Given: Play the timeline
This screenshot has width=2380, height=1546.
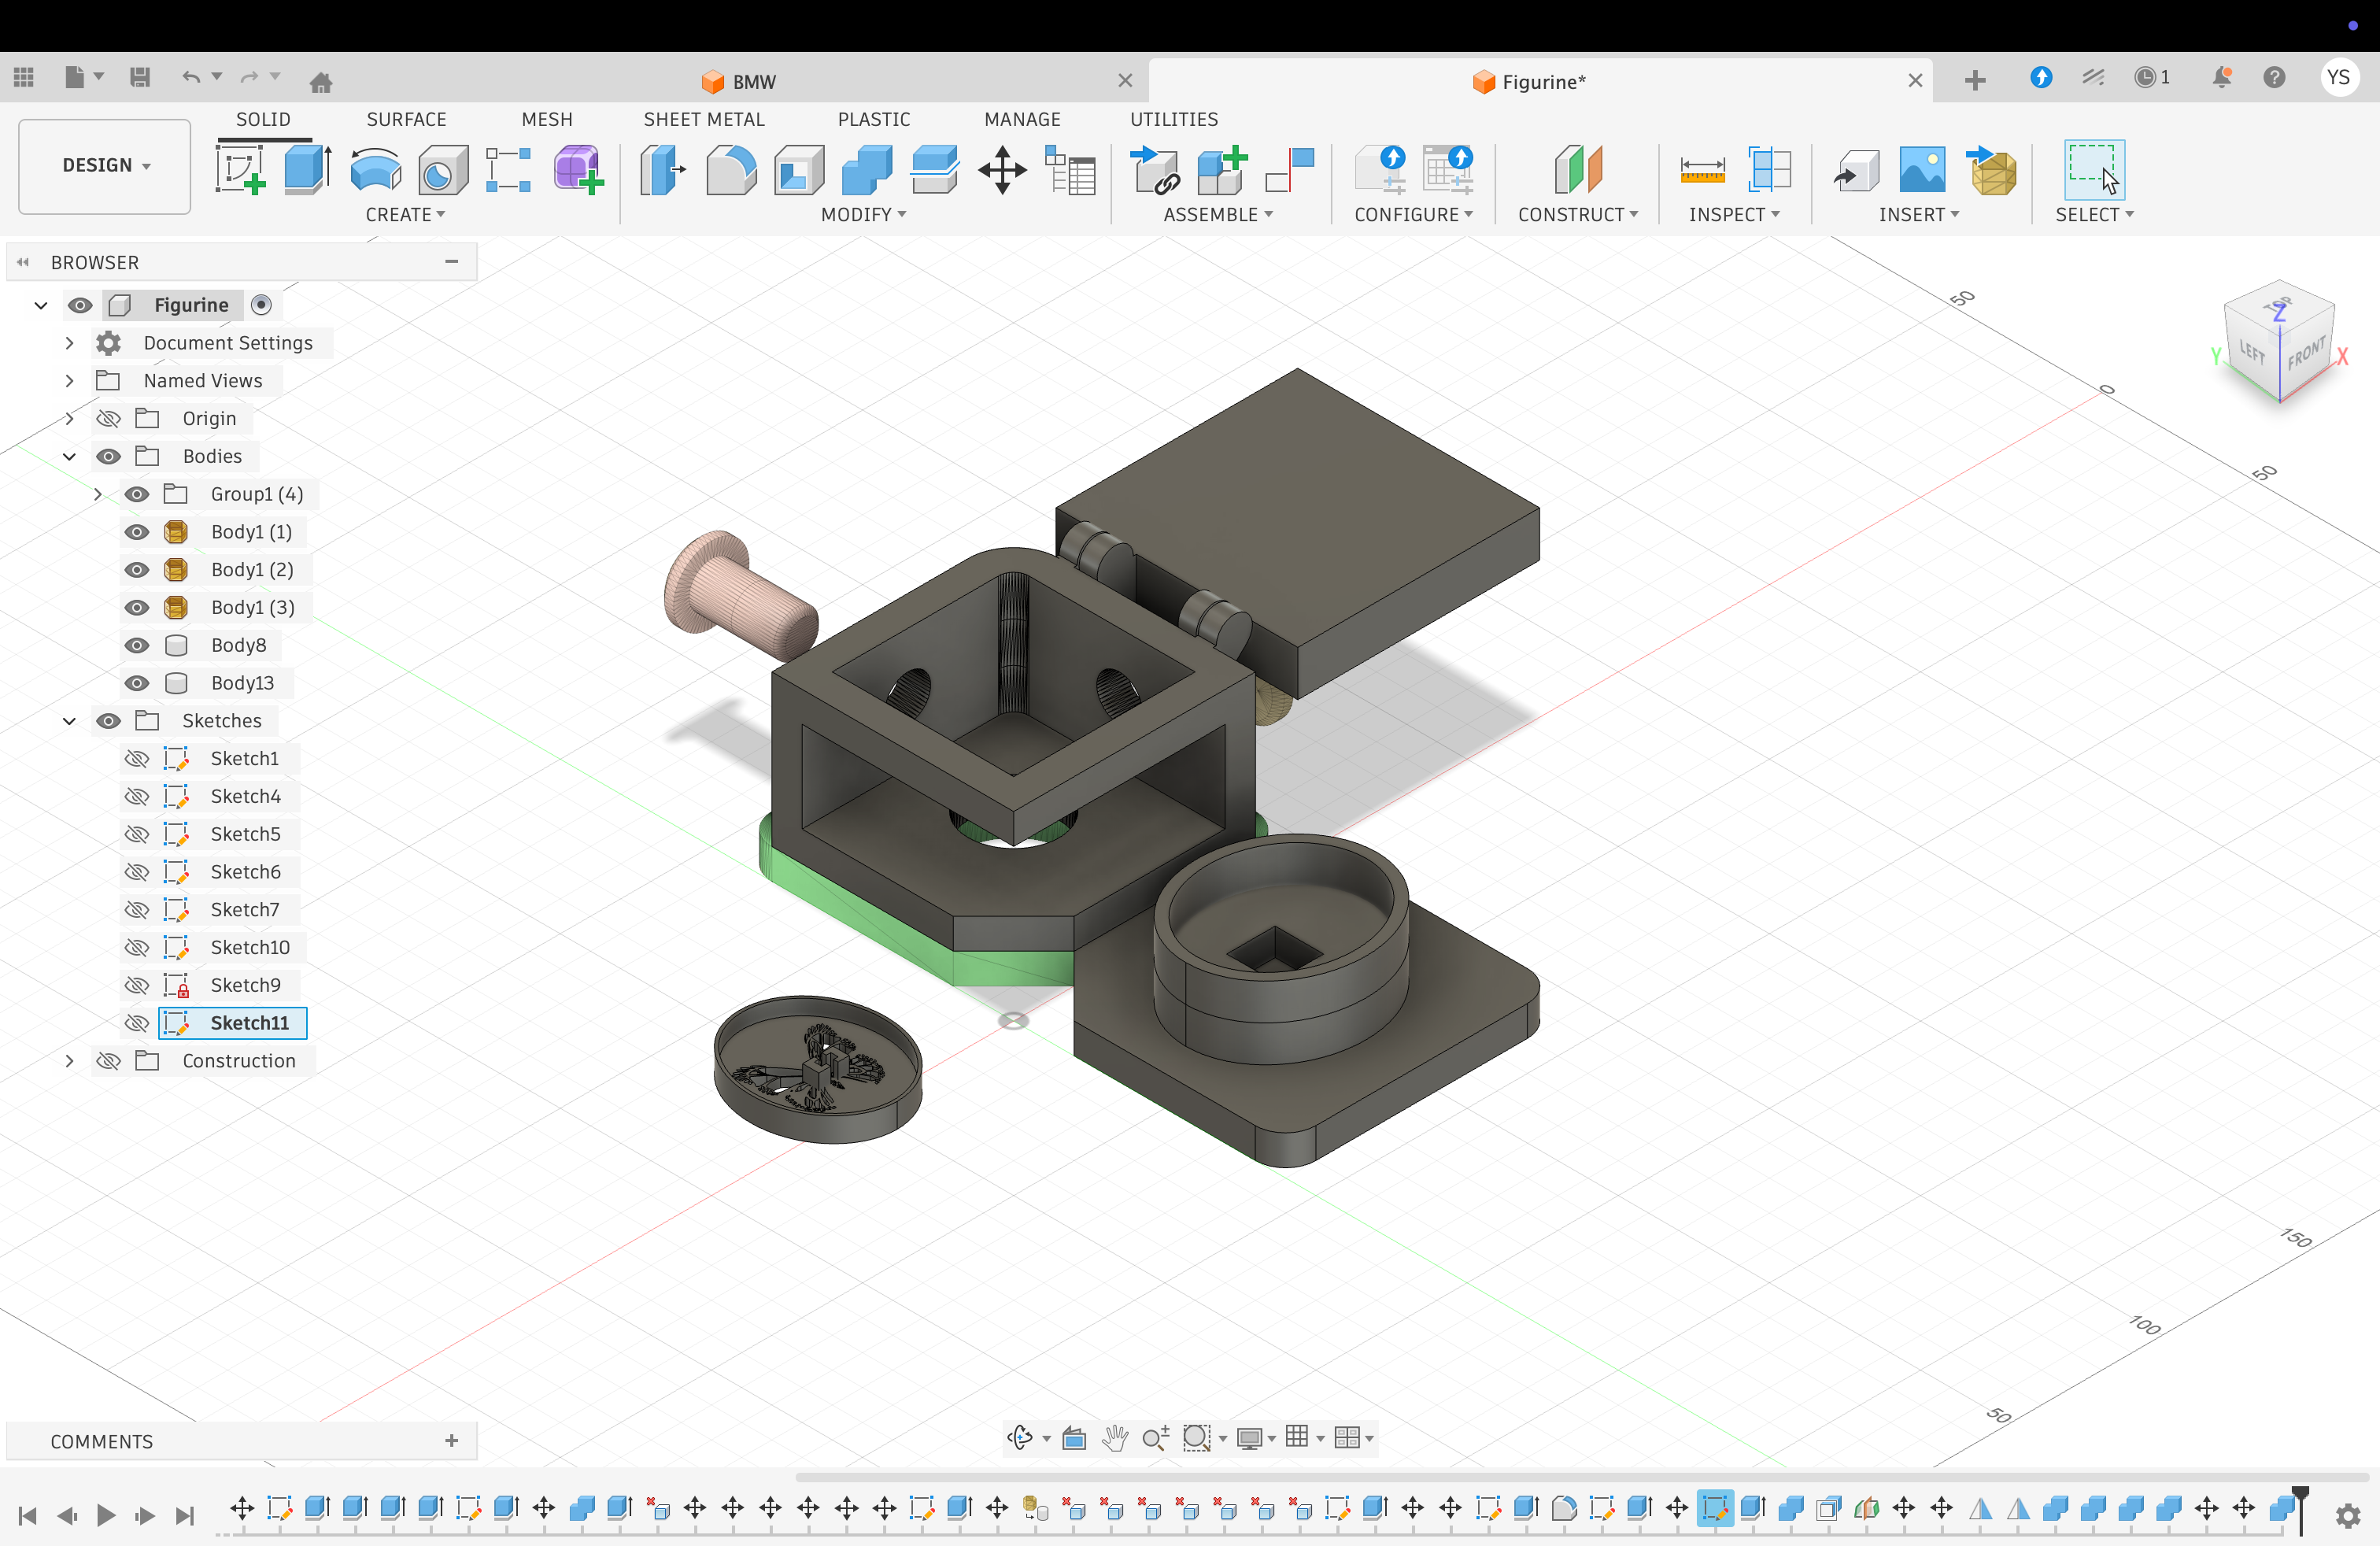Looking at the screenshot, I should pyautogui.click(x=106, y=1515).
